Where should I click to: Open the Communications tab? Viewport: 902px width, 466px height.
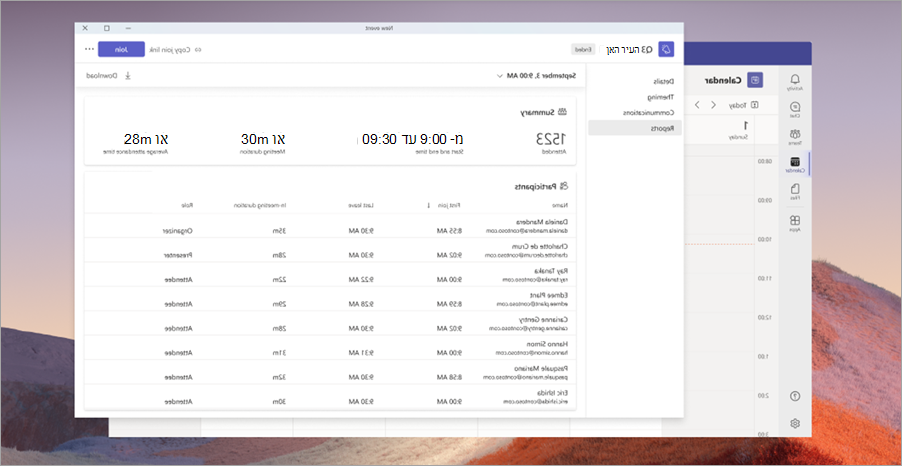649,113
